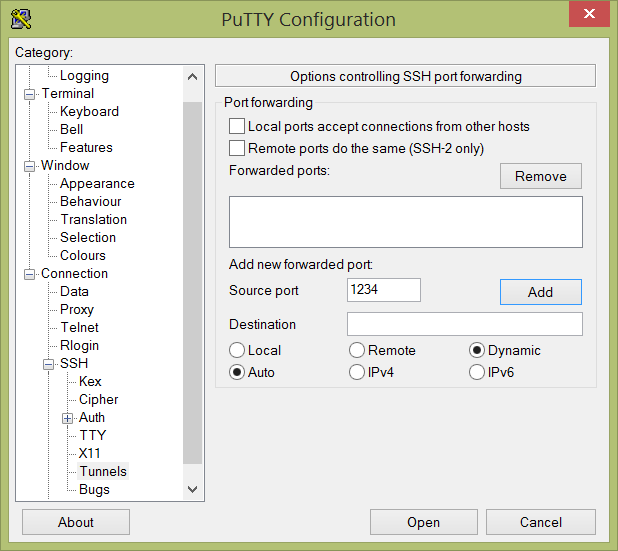This screenshot has width=618, height=551.
Task: Focus the Destination text field
Action: (x=465, y=324)
